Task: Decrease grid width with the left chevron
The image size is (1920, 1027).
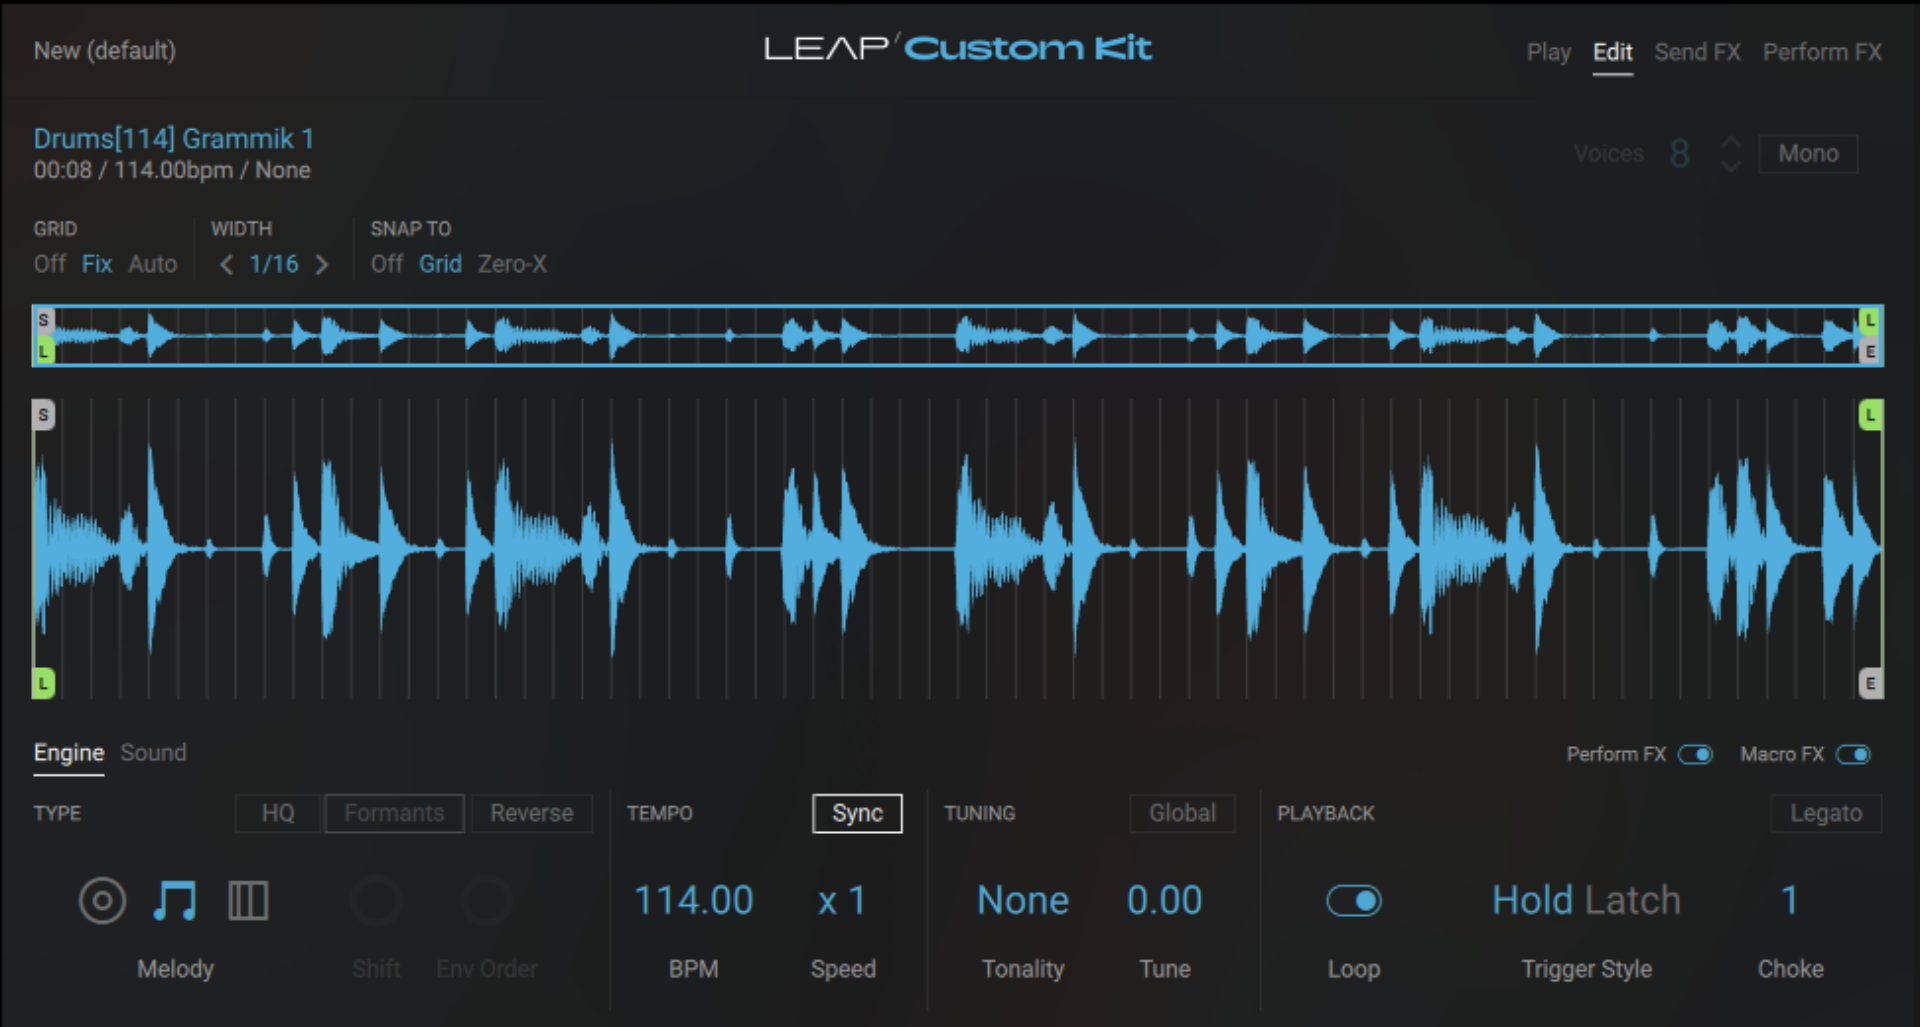Action: click(x=225, y=264)
